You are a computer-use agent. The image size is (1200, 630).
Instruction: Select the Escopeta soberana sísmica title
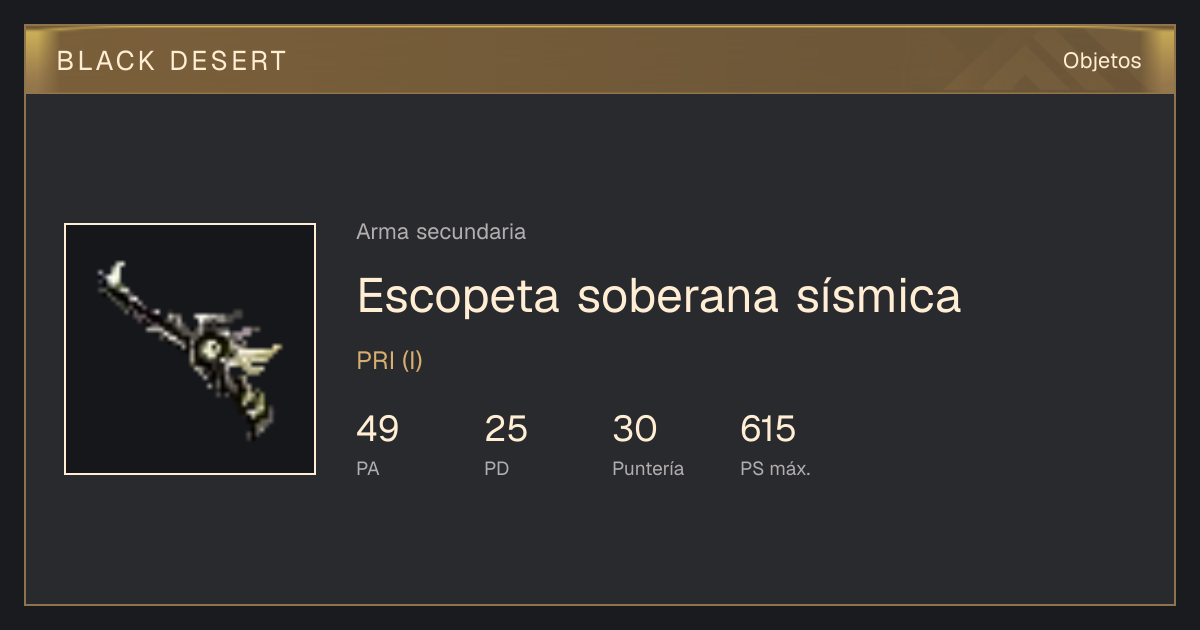(x=658, y=295)
